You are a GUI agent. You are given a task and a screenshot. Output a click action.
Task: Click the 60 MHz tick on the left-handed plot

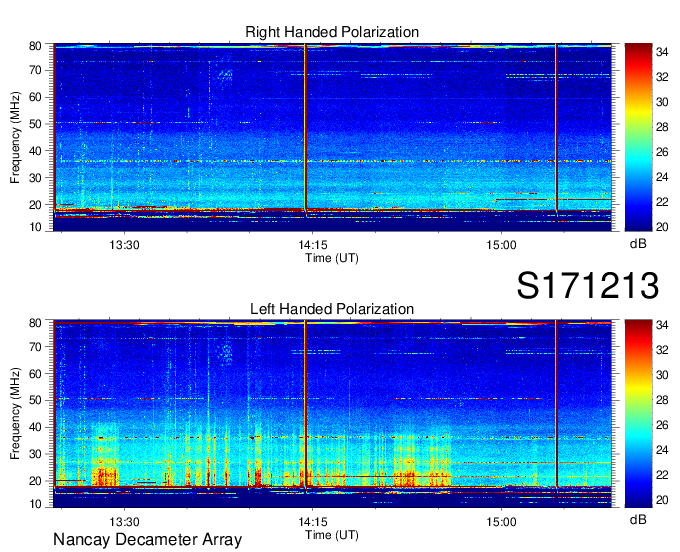coord(35,374)
